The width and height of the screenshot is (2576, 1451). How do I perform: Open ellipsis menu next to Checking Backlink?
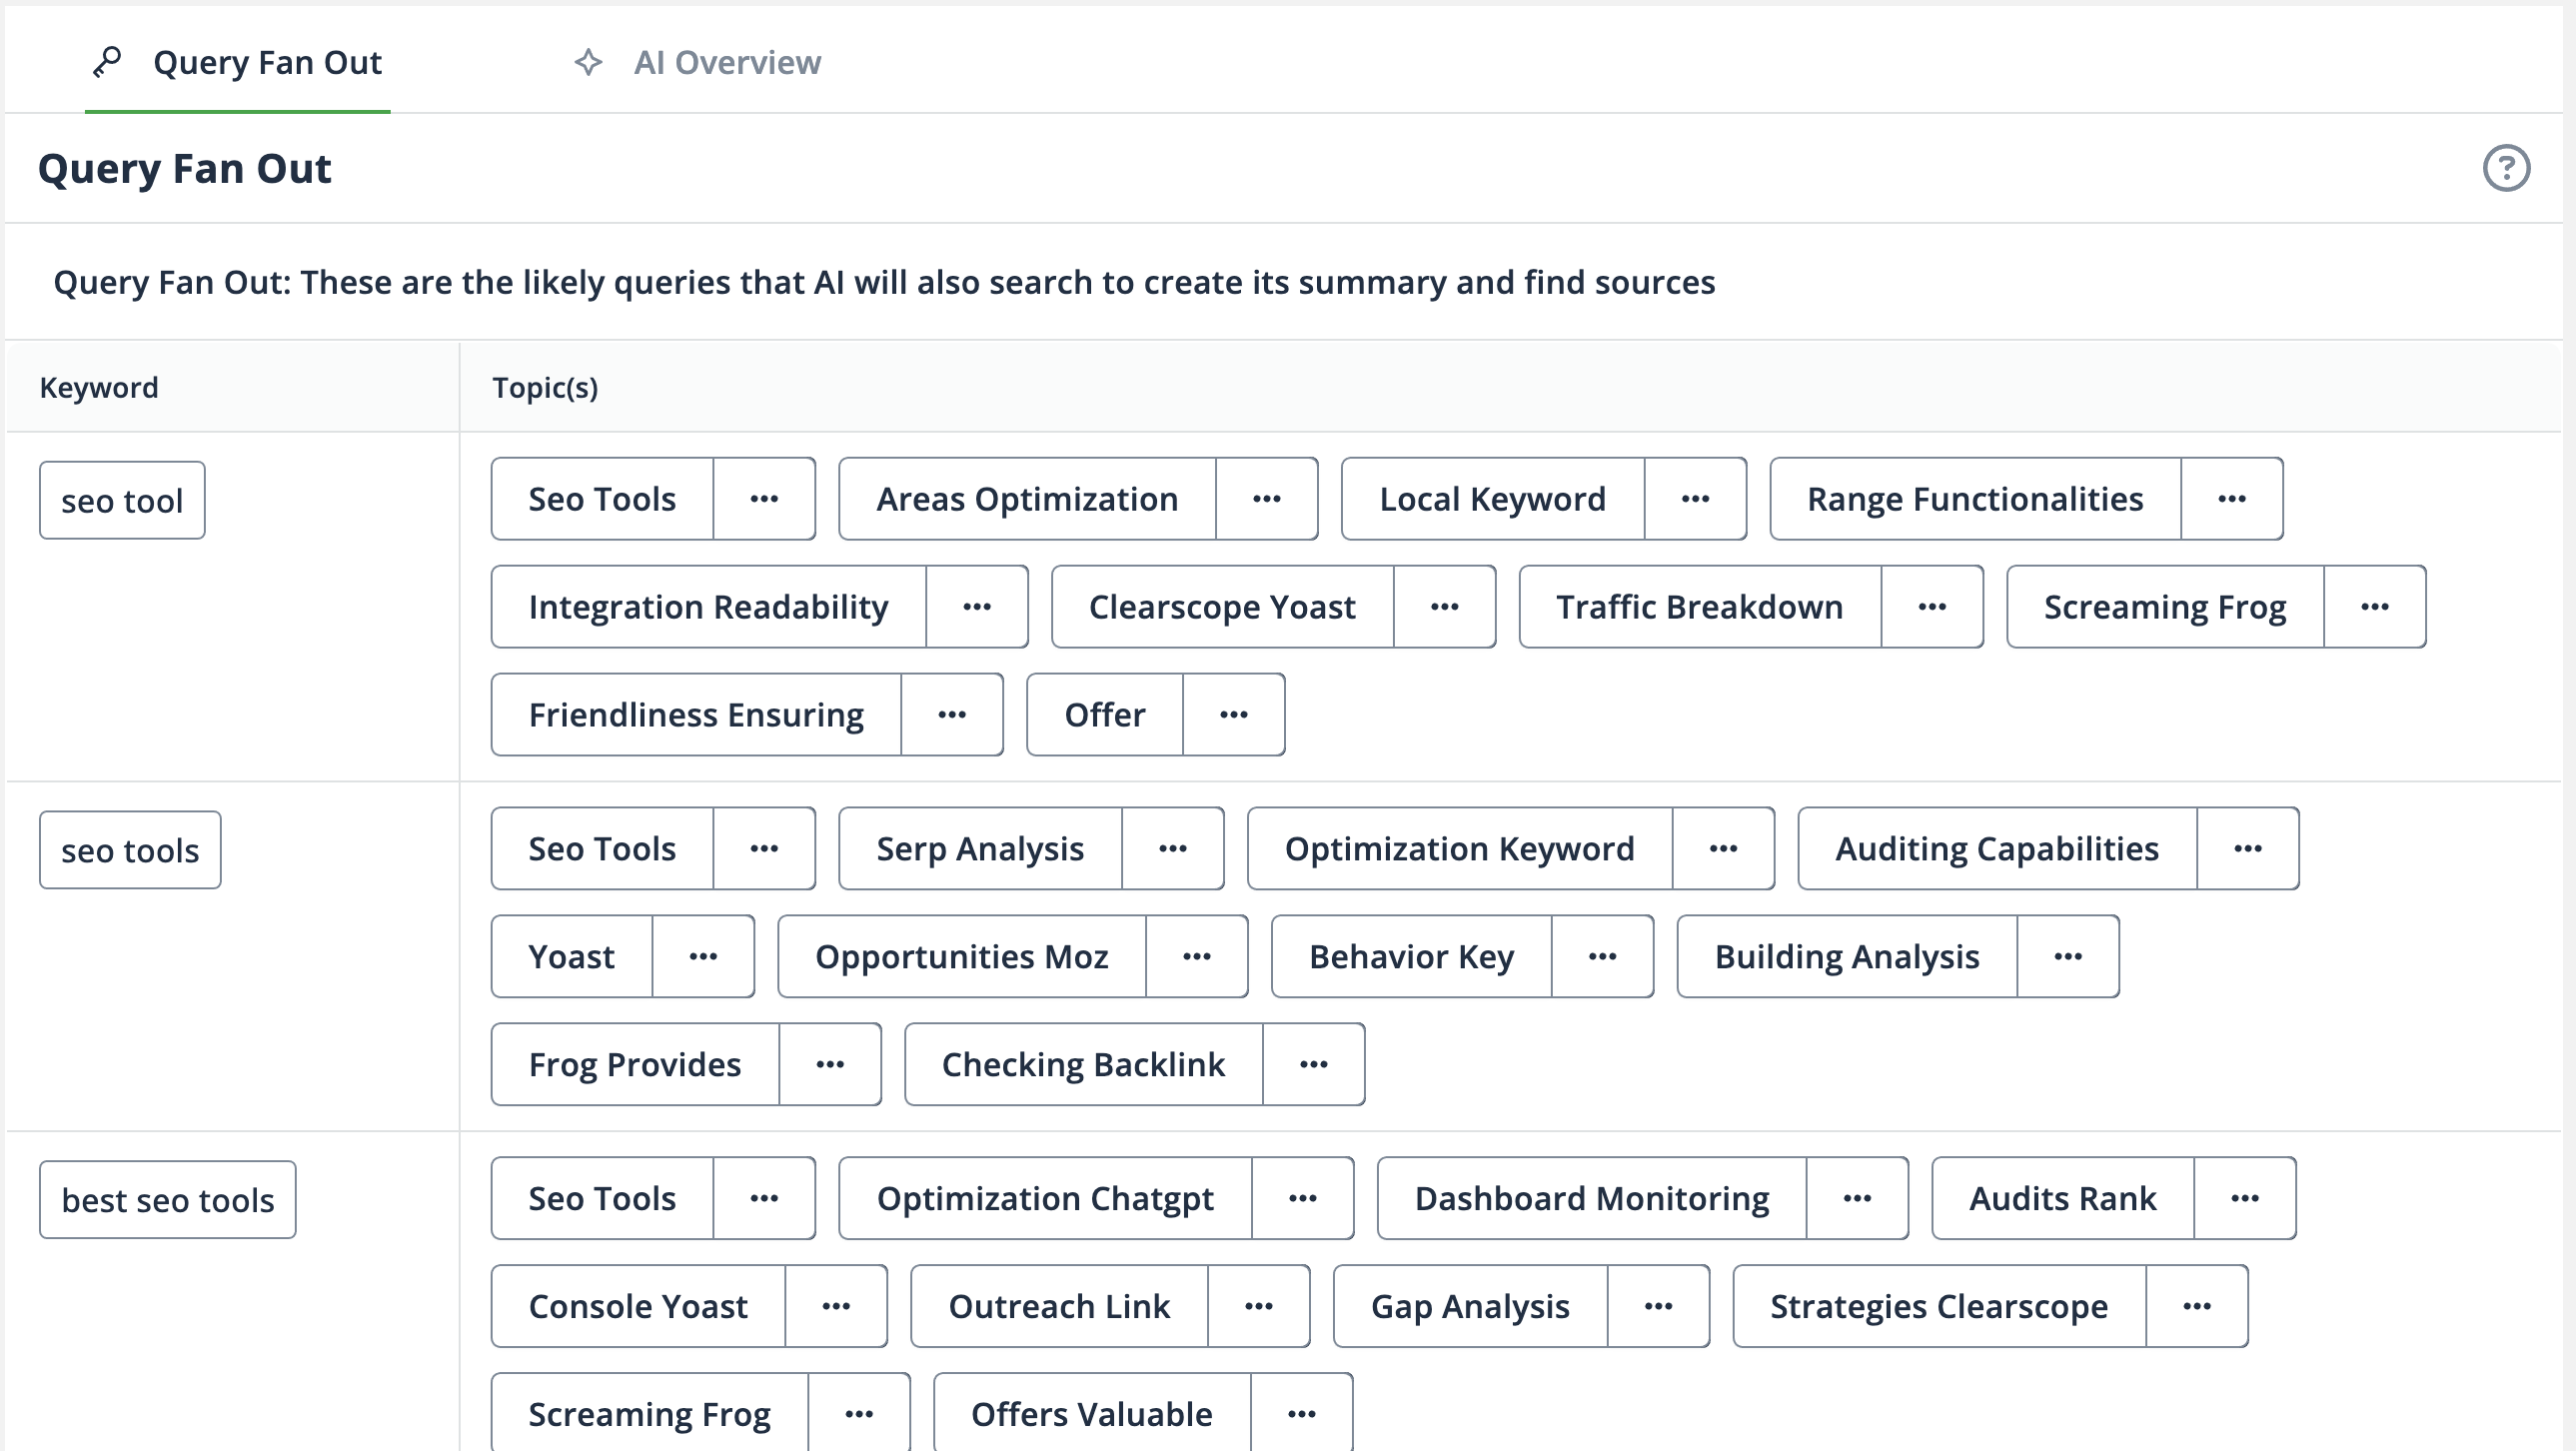click(1313, 1065)
